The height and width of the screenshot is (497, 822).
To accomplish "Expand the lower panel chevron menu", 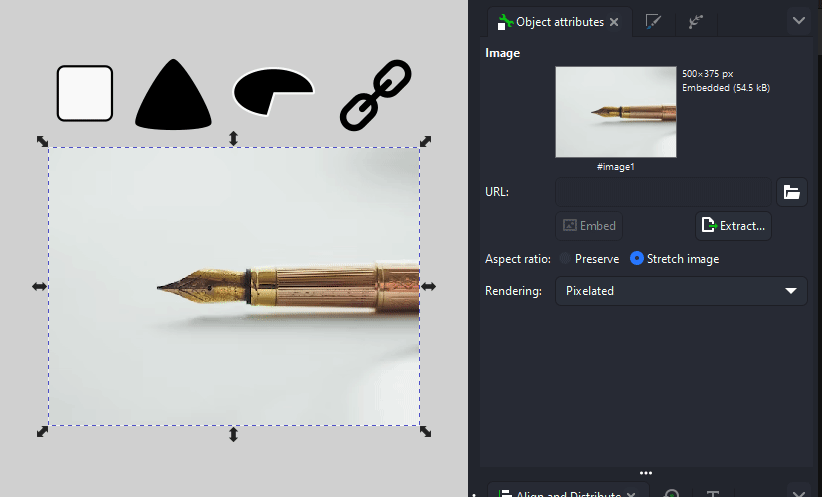I will click(x=798, y=492).
